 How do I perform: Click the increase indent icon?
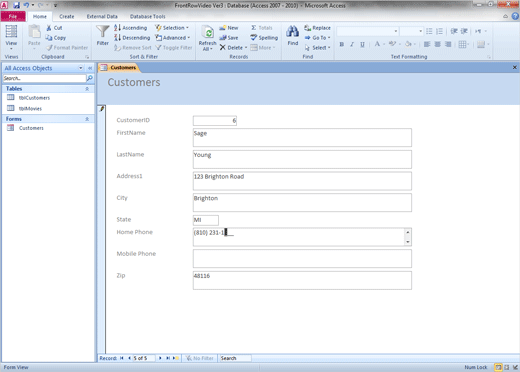[464, 31]
